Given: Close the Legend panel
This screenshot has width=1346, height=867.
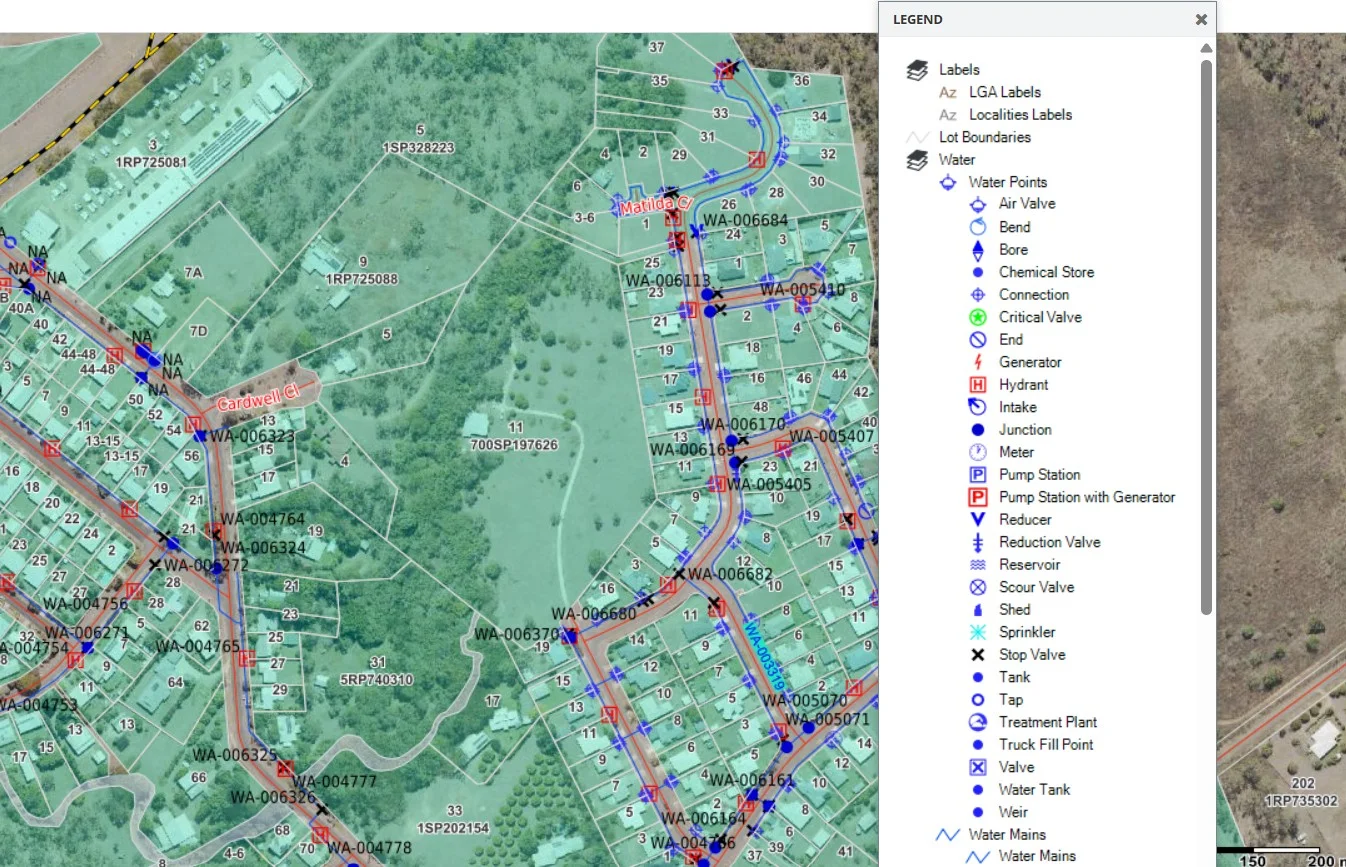Looking at the screenshot, I should pos(1201,19).
